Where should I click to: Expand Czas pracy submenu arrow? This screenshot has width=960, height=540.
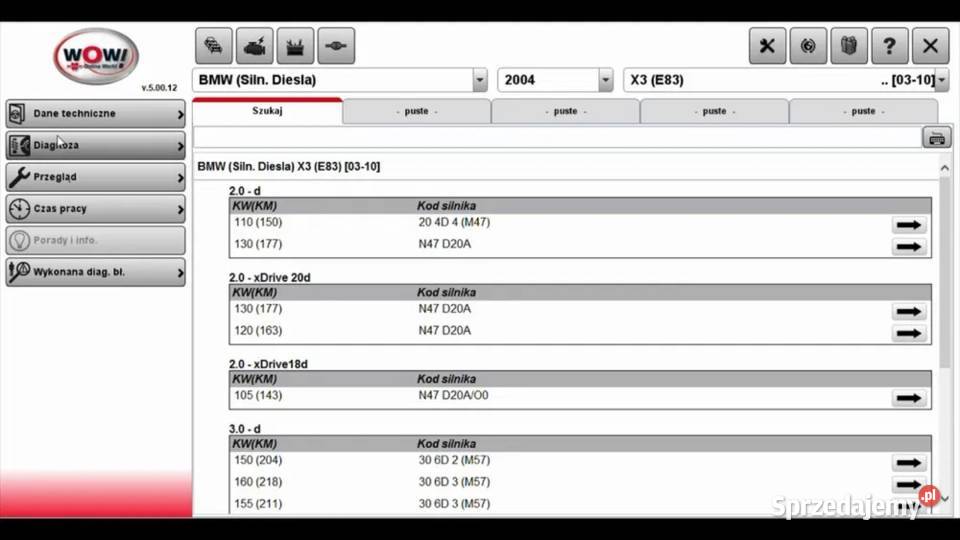tap(180, 209)
